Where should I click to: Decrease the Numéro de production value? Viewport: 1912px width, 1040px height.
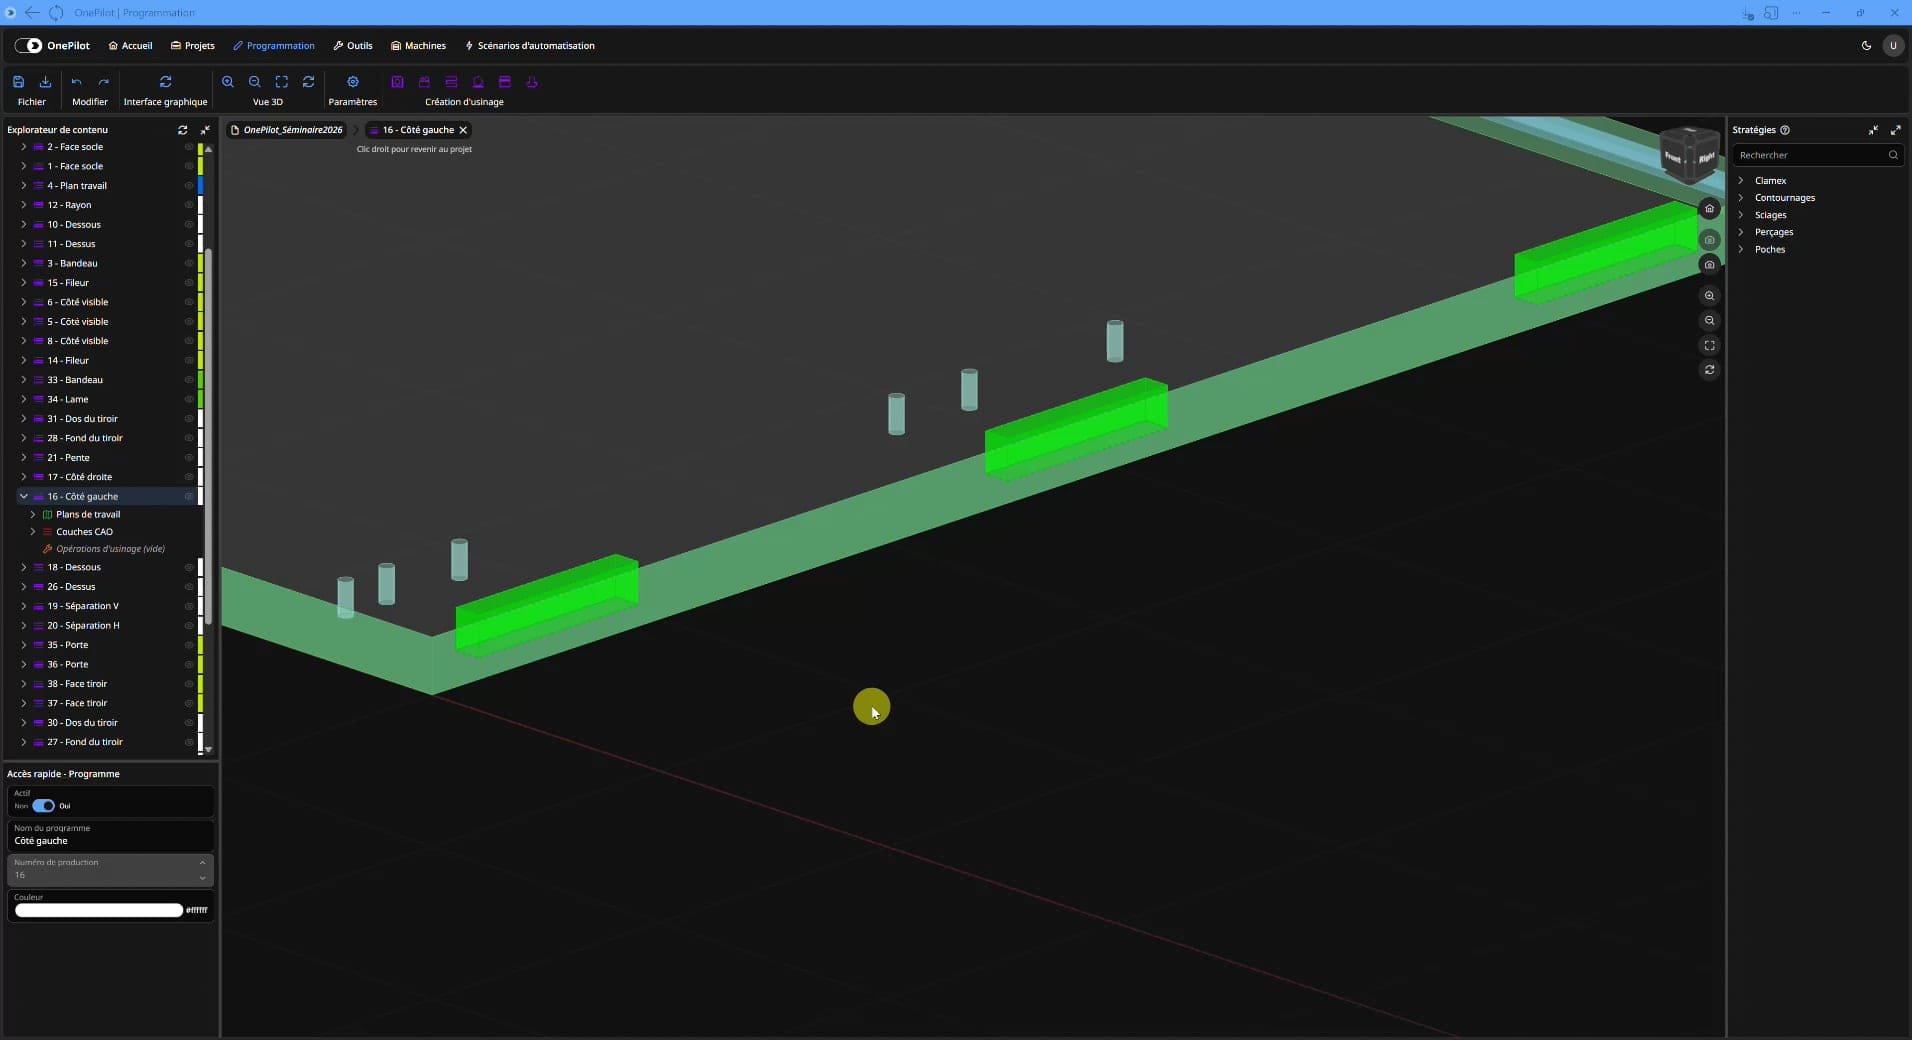click(202, 878)
